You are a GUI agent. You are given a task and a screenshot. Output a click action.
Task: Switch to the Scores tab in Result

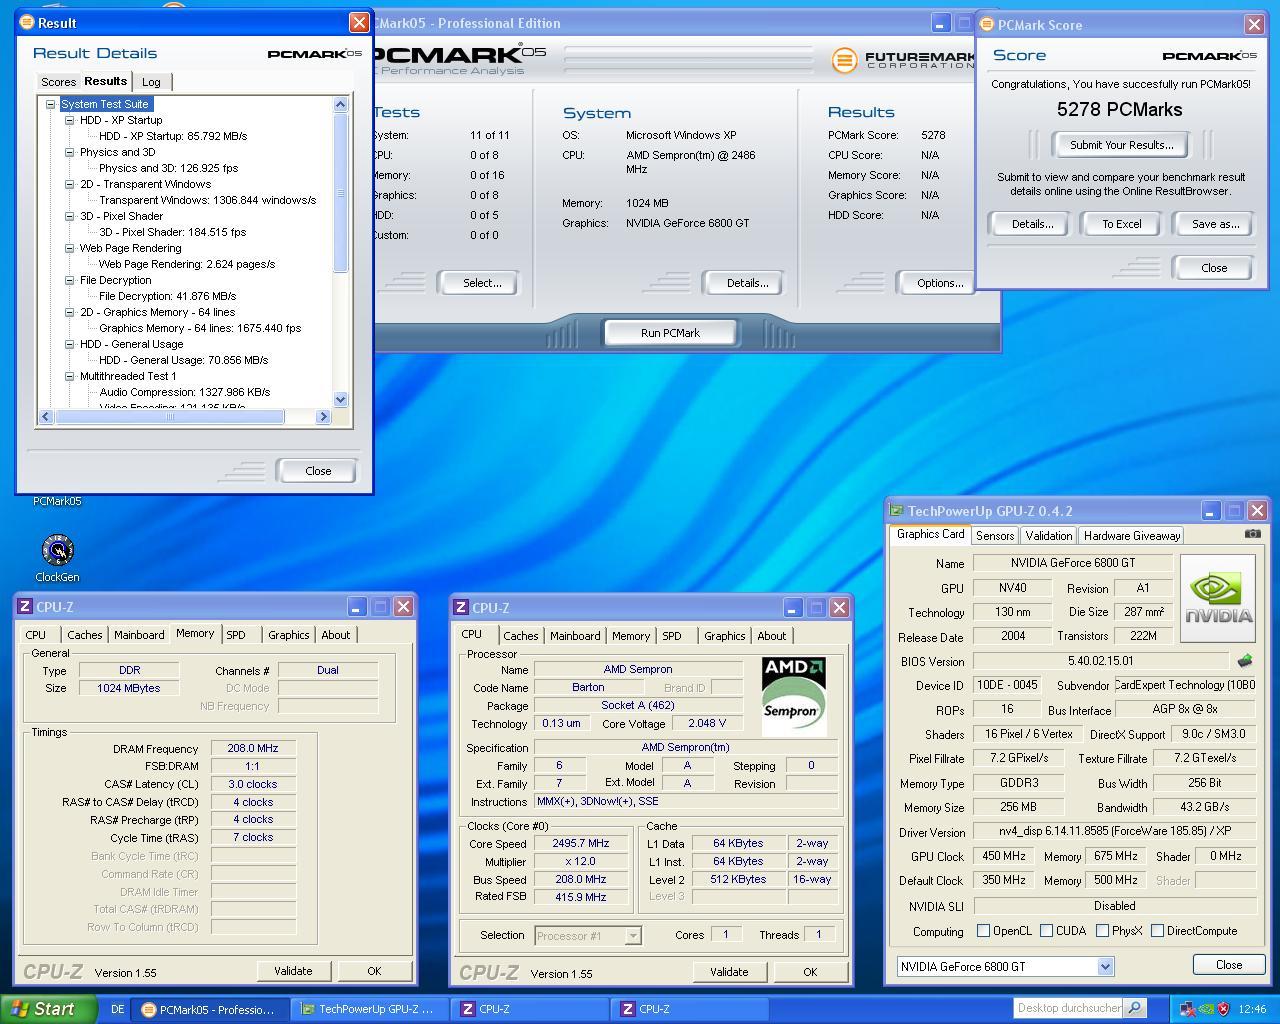point(58,82)
